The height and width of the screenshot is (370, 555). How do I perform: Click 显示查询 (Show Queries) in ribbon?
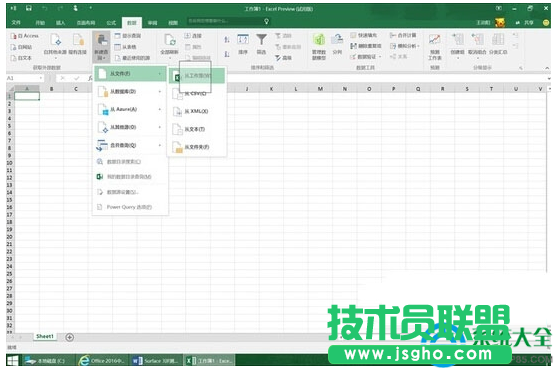(x=127, y=36)
